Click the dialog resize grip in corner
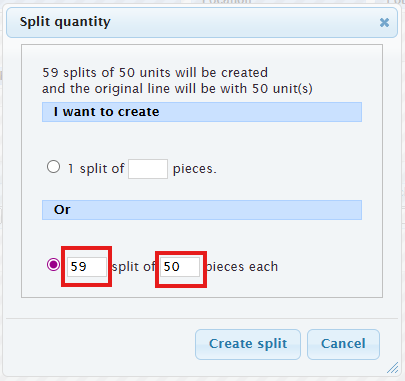Screen dimensions: 405x381 click(x=393, y=368)
